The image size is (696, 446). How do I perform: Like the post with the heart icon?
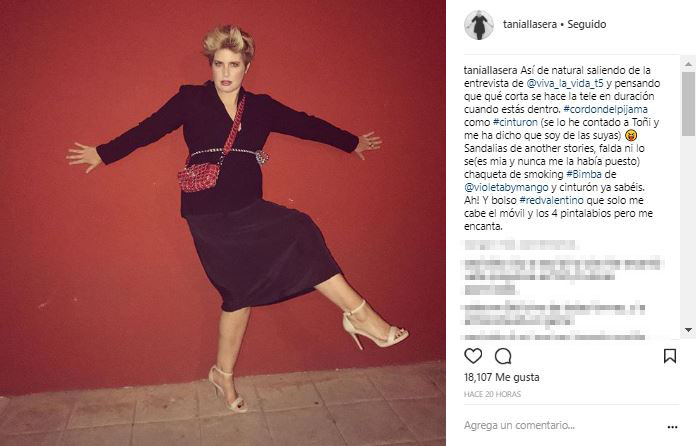(473, 355)
